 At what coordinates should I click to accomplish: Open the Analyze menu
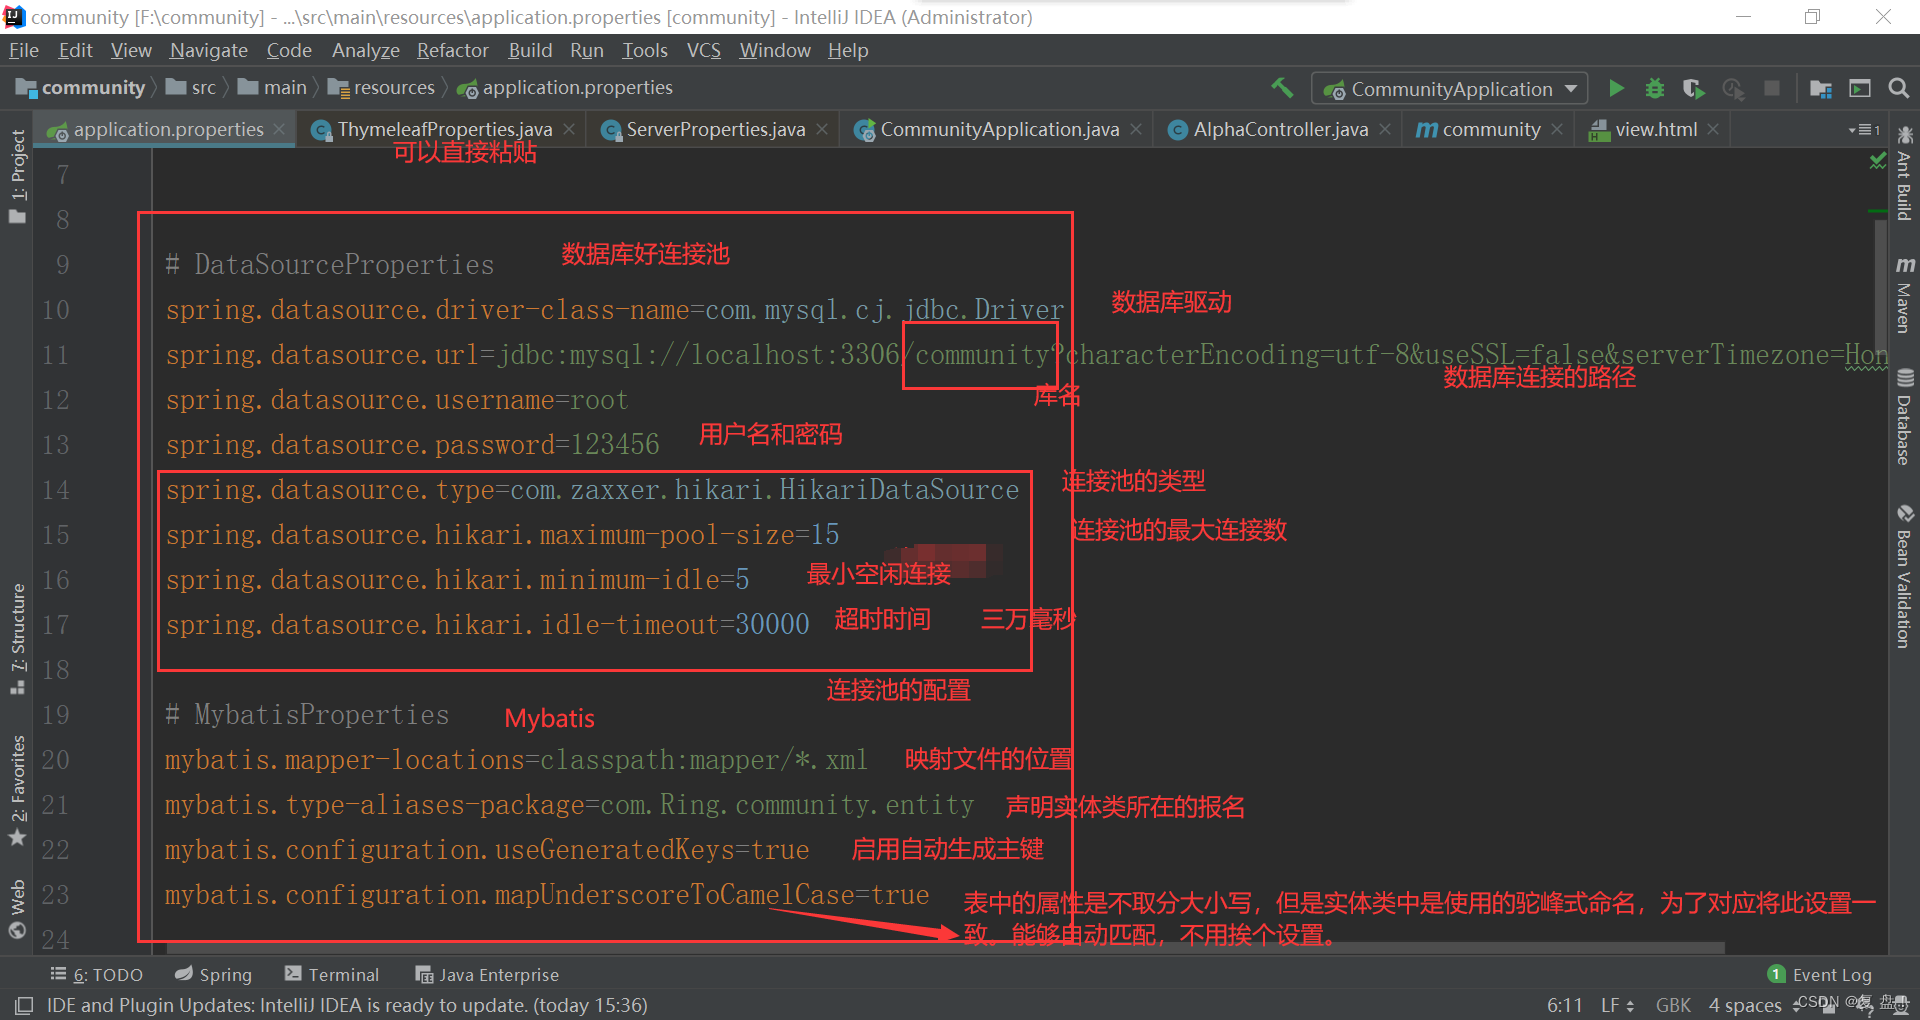365,50
